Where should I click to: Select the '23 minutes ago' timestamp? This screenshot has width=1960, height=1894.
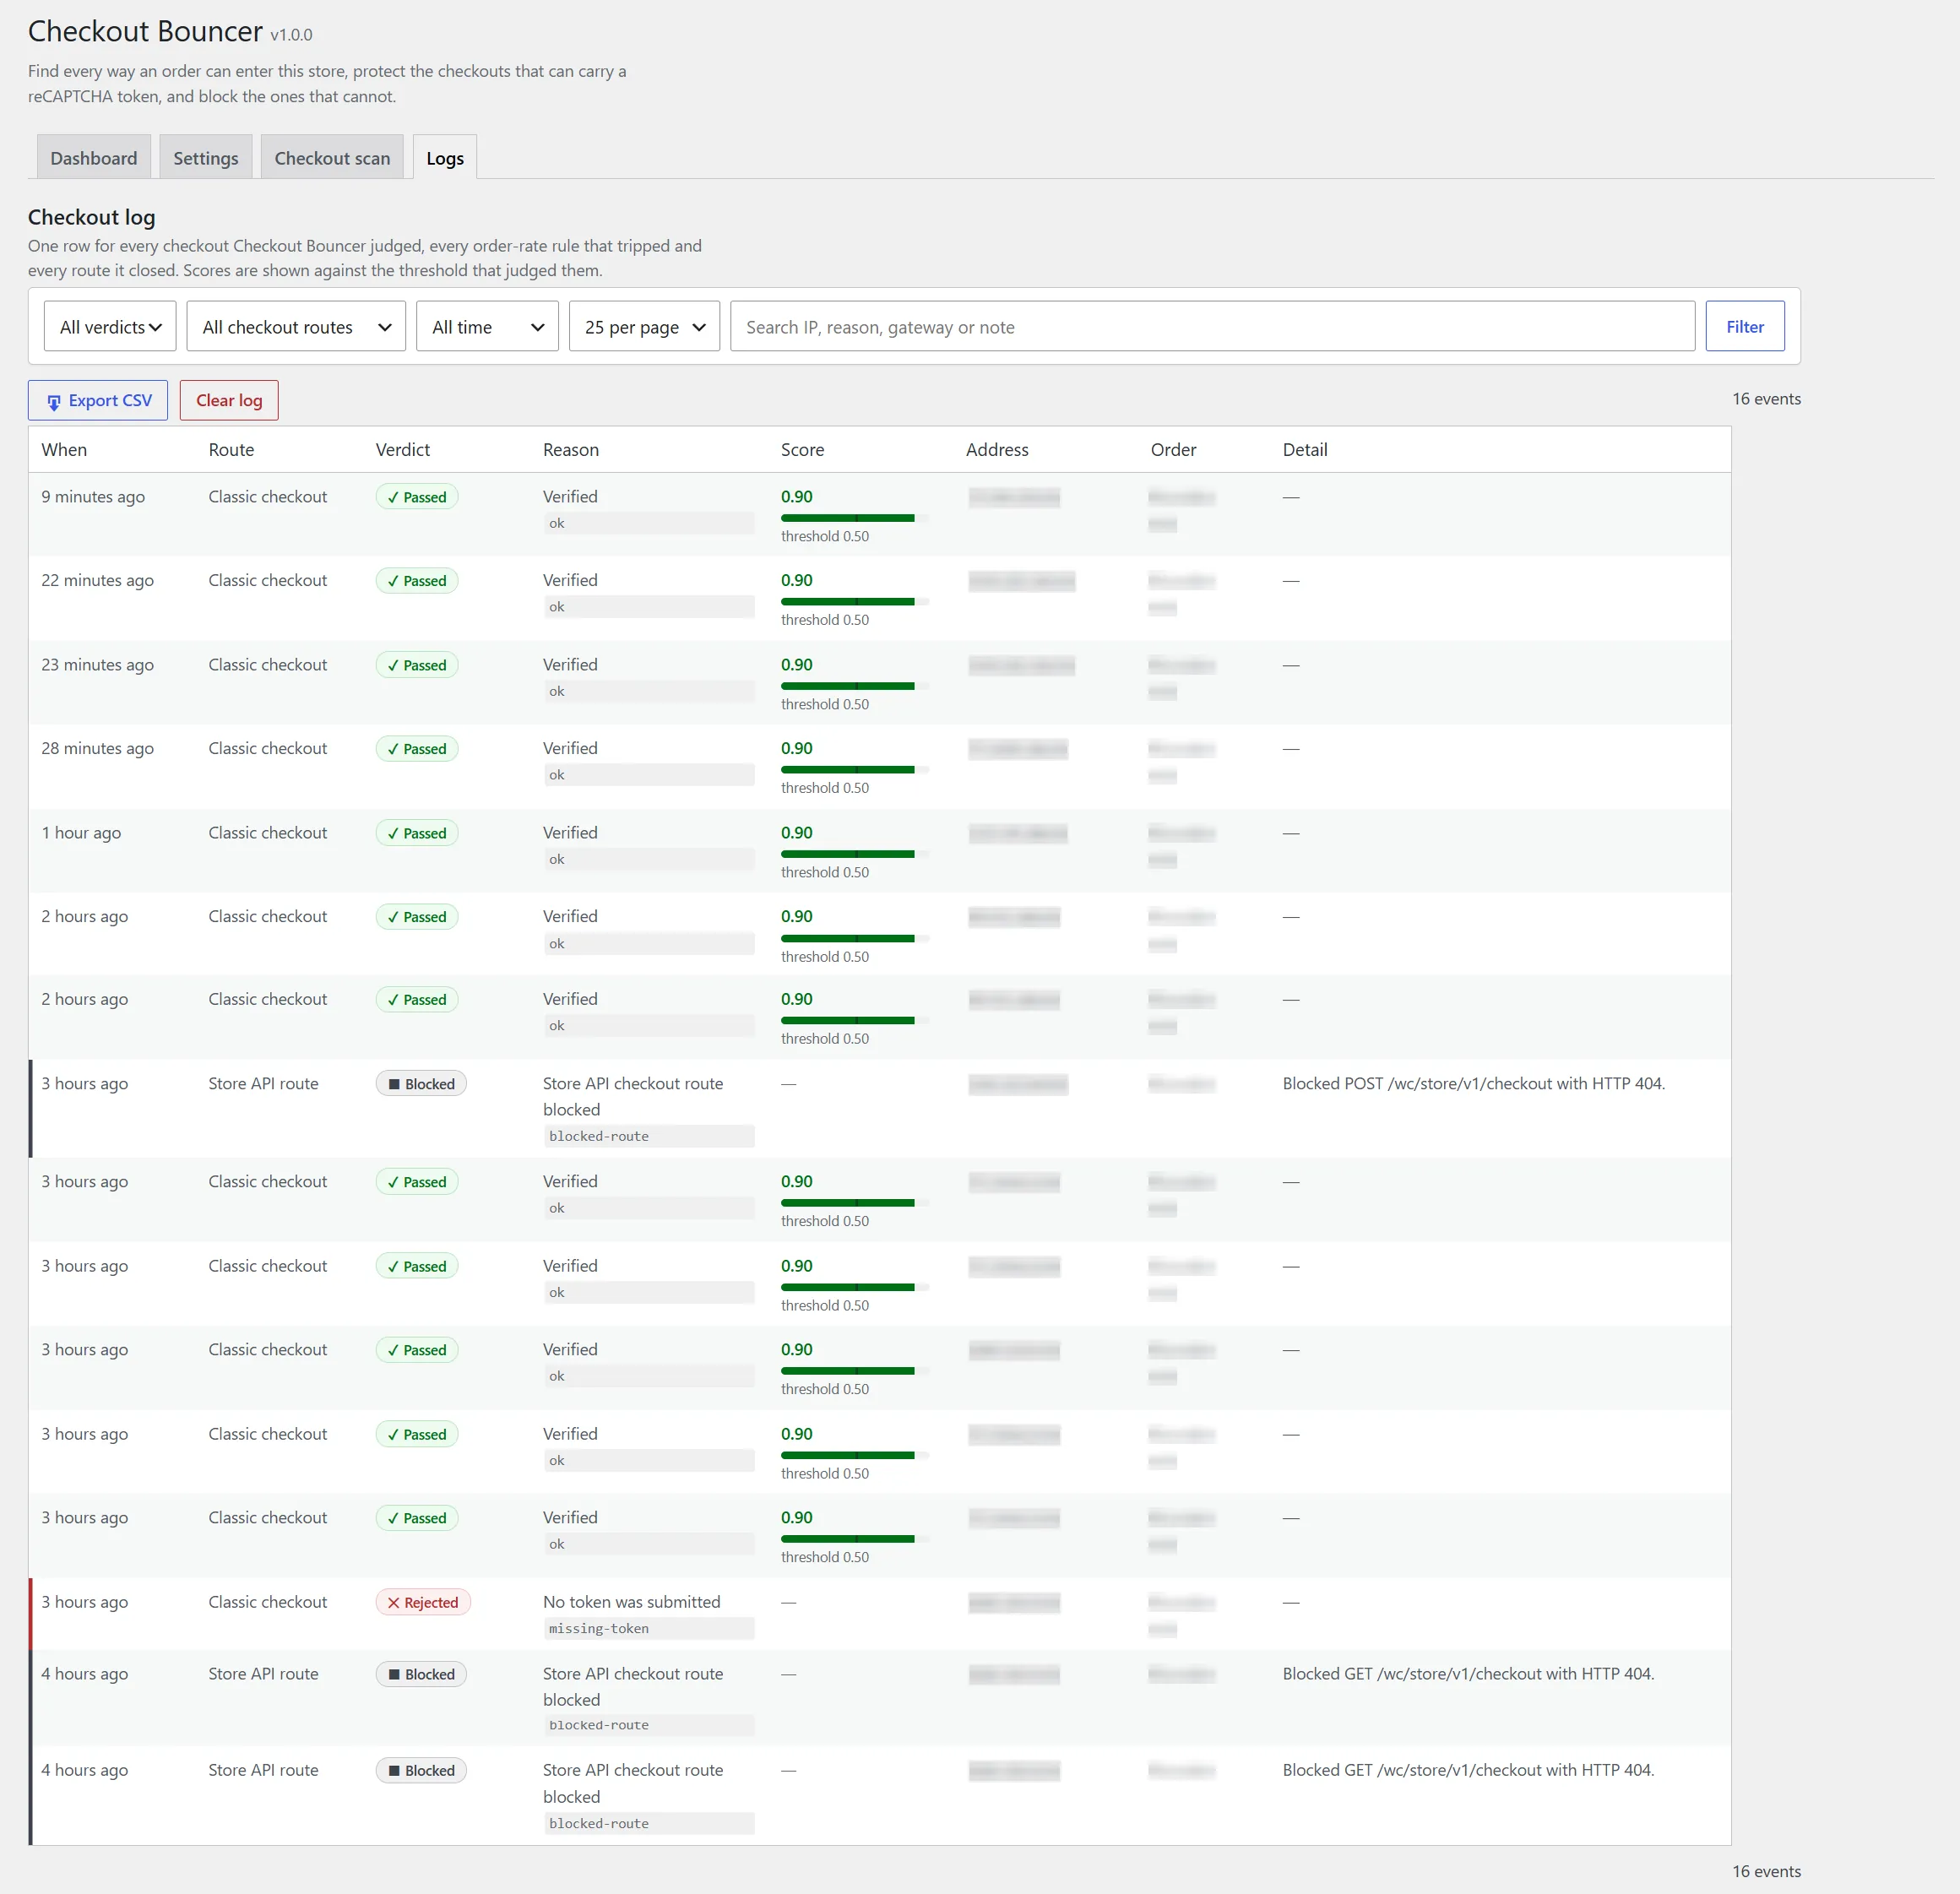click(x=97, y=665)
